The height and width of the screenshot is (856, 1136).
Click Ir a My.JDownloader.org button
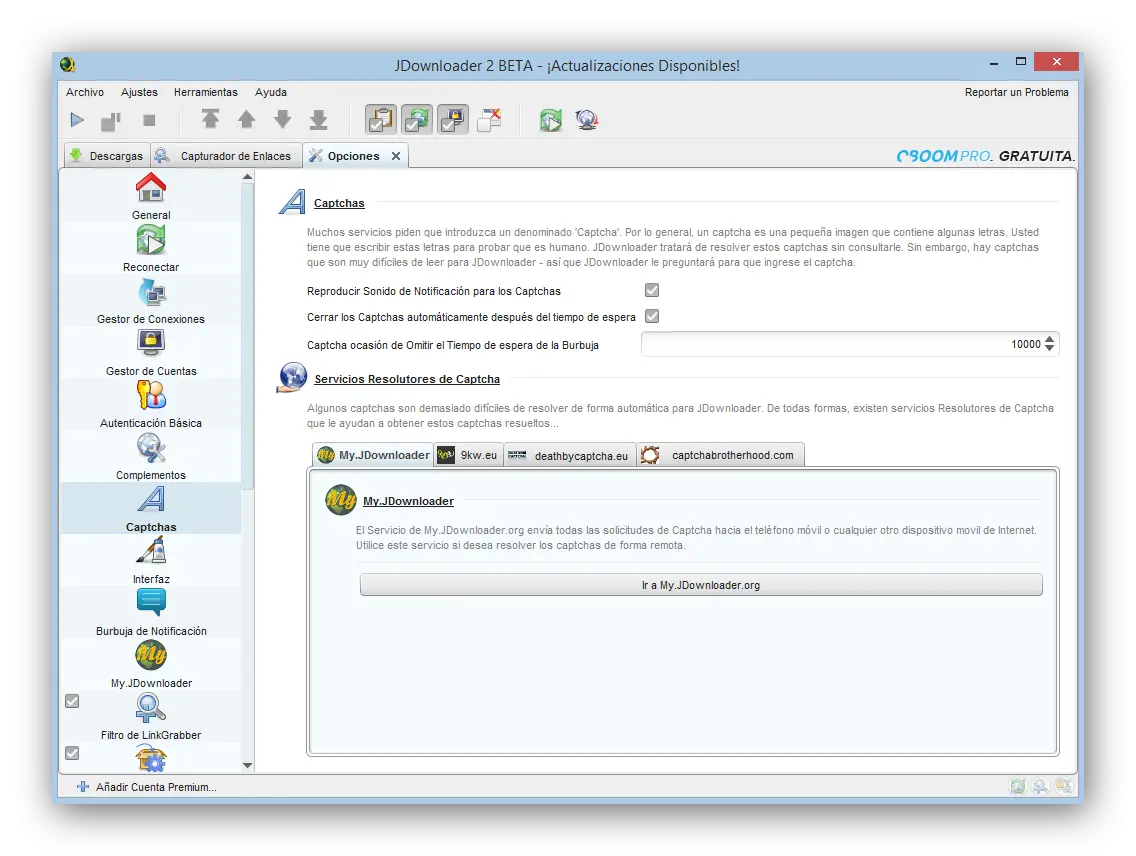(701, 585)
